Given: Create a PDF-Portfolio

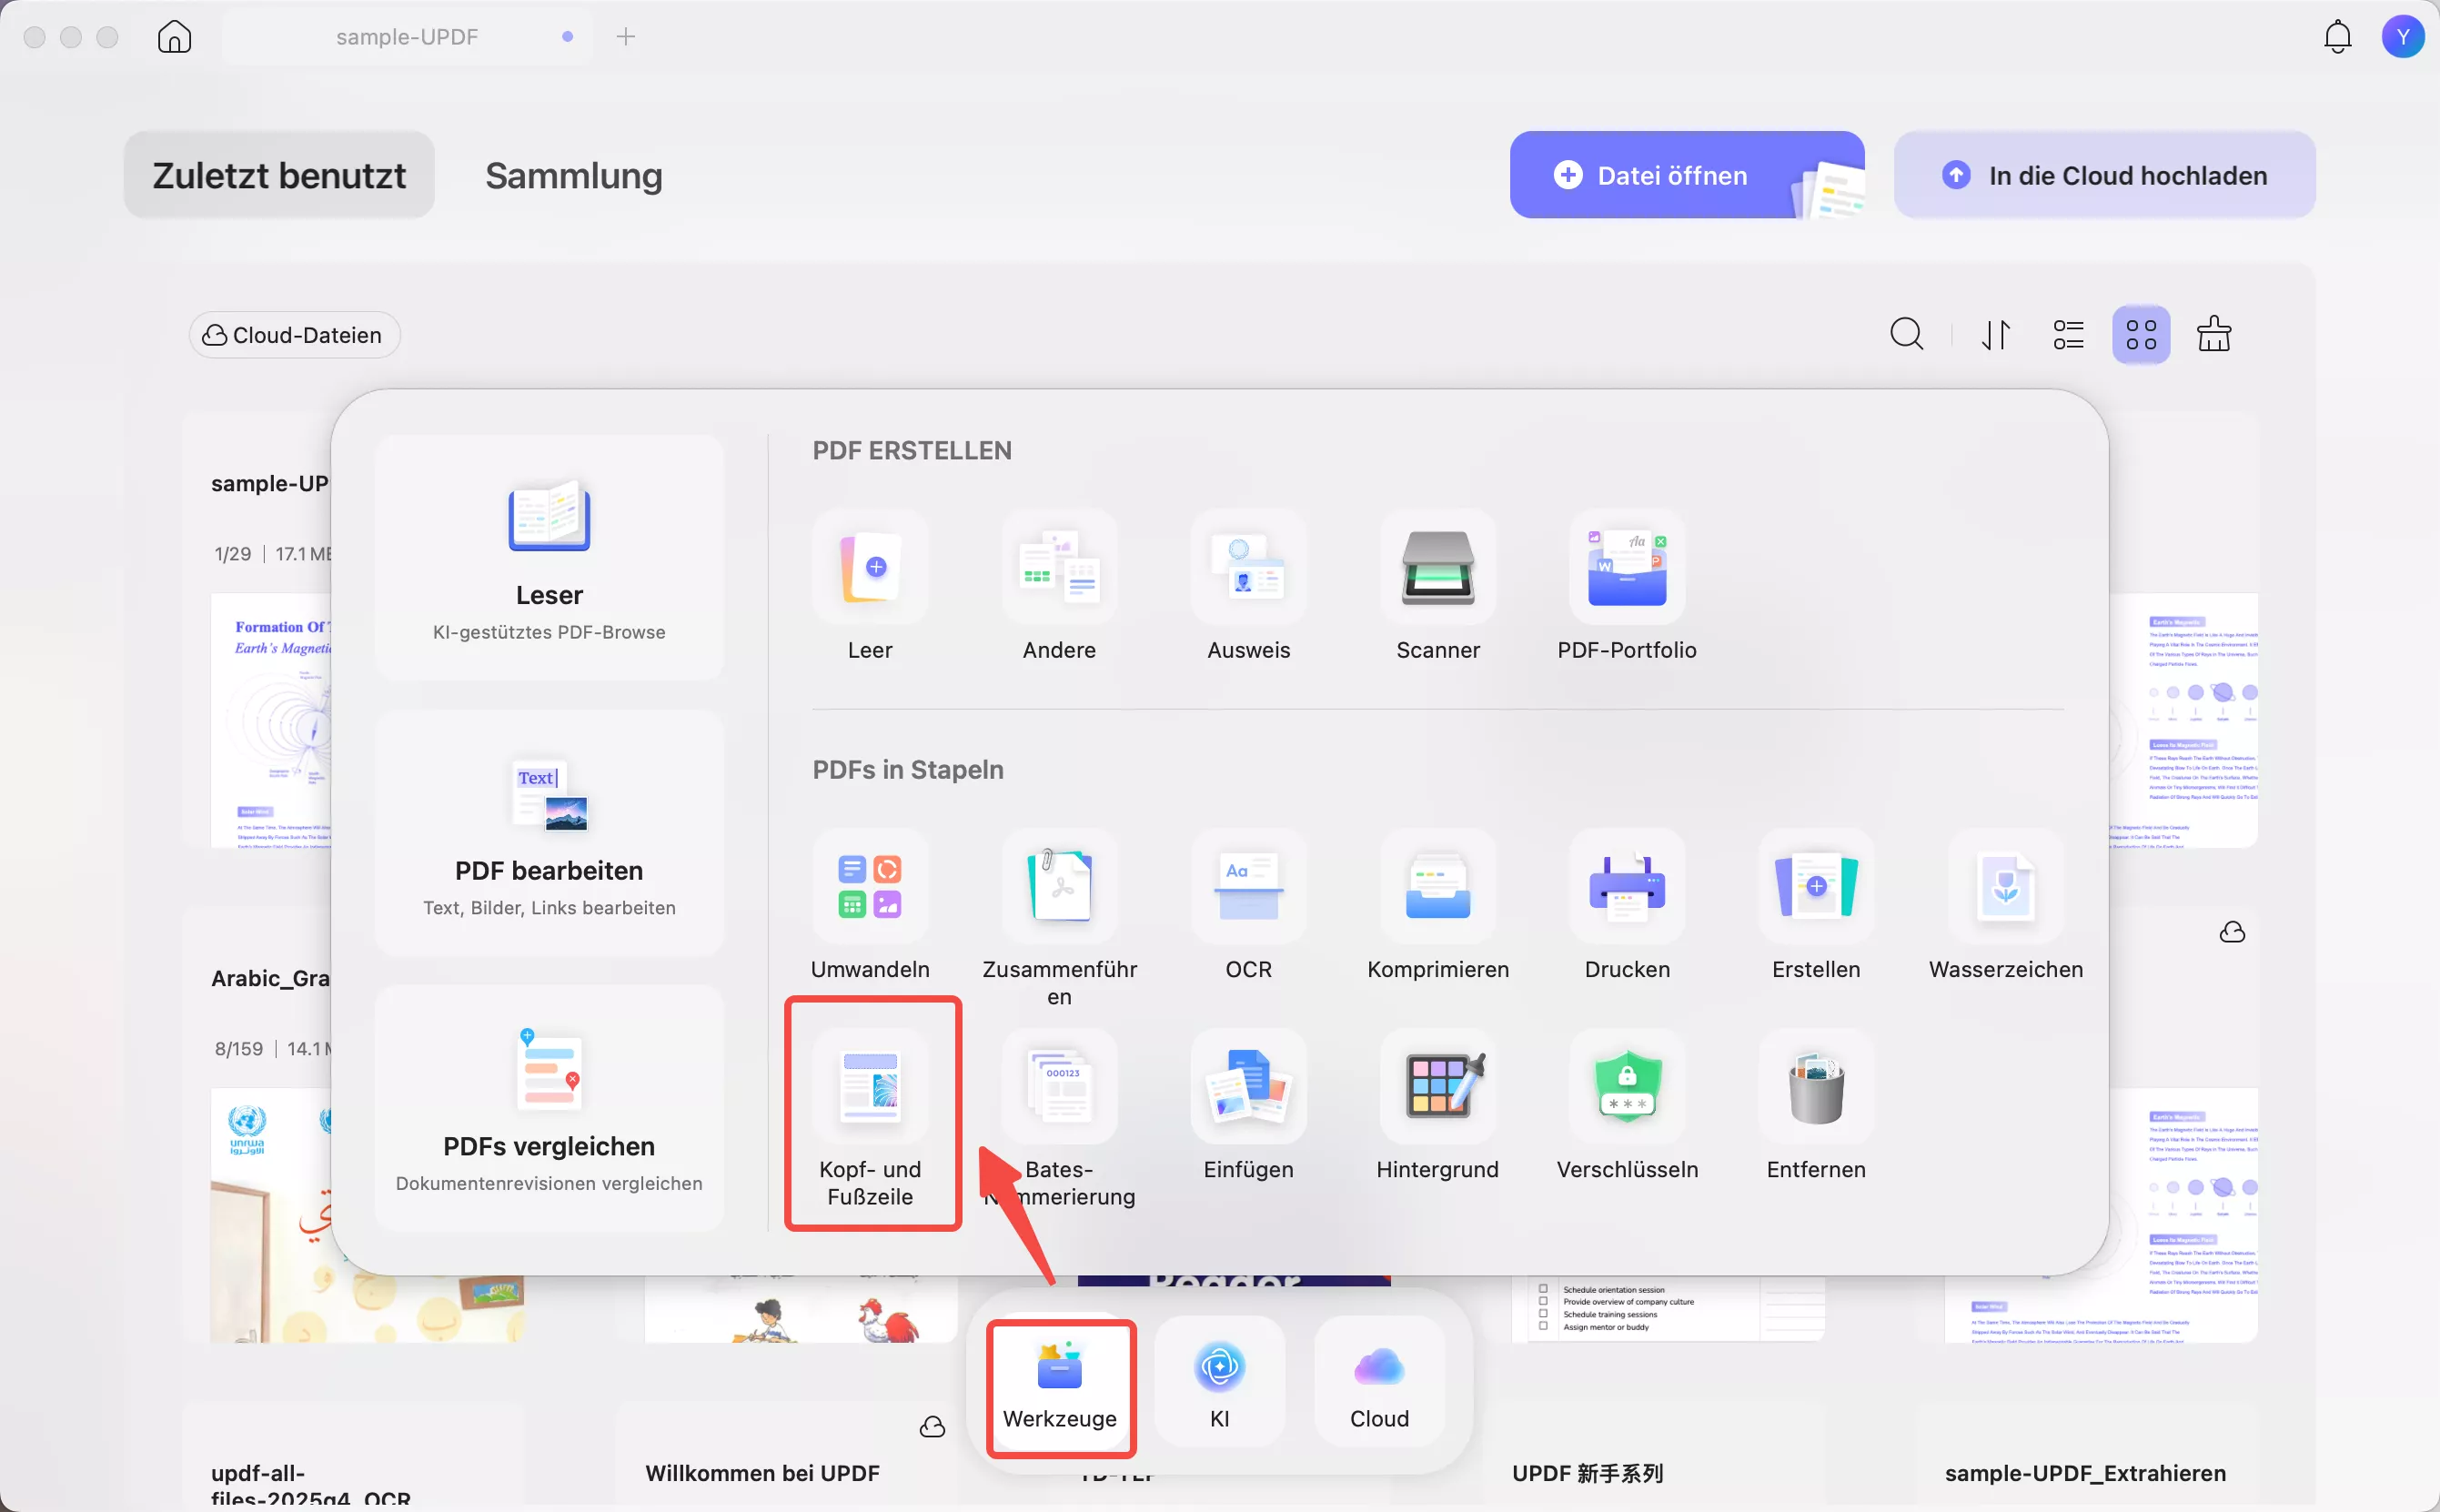Looking at the screenshot, I should pyautogui.click(x=1626, y=568).
